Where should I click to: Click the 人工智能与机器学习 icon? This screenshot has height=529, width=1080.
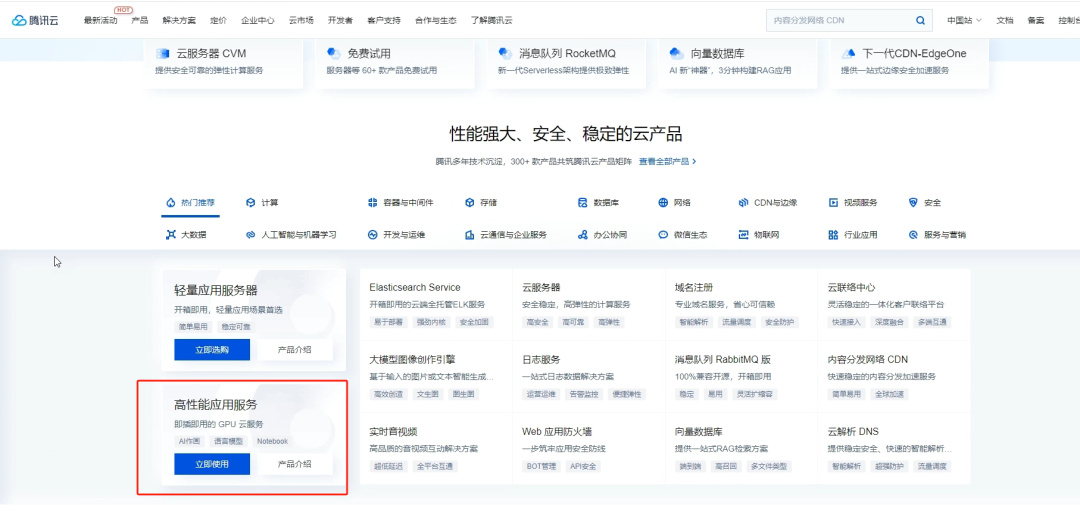(251, 234)
